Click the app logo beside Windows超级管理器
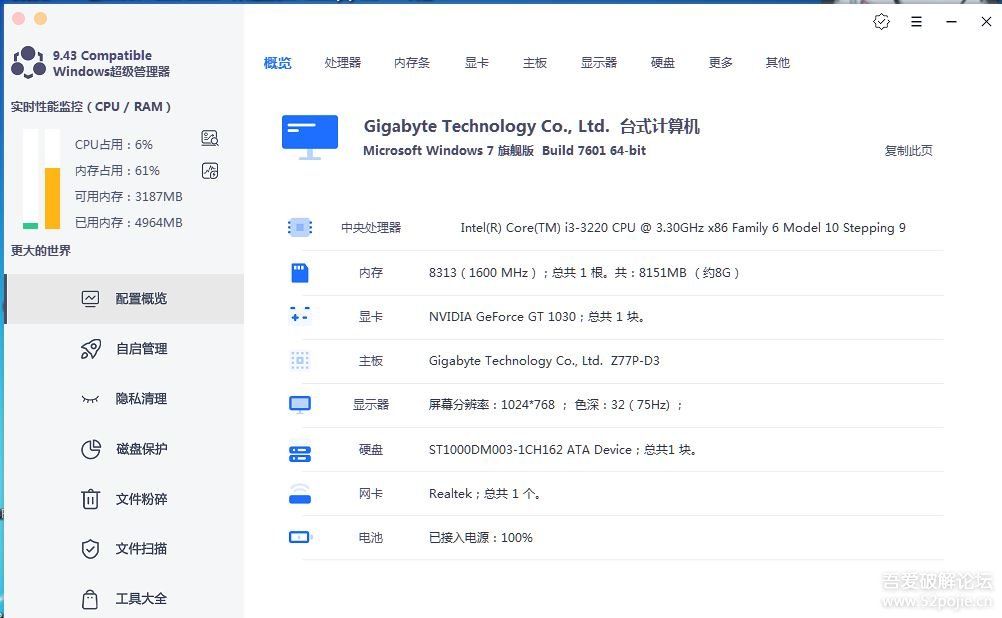The image size is (1002, 618). pyautogui.click(x=28, y=63)
